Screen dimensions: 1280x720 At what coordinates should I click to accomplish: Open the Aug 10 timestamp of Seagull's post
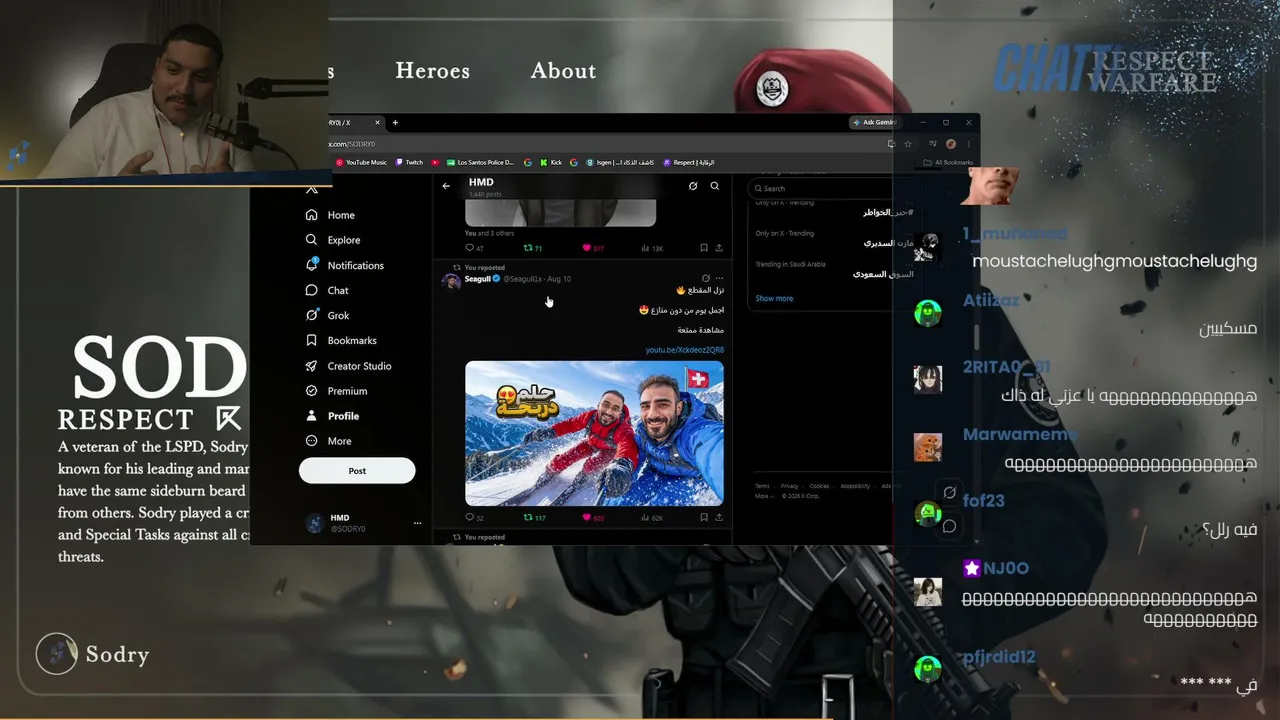(559, 279)
